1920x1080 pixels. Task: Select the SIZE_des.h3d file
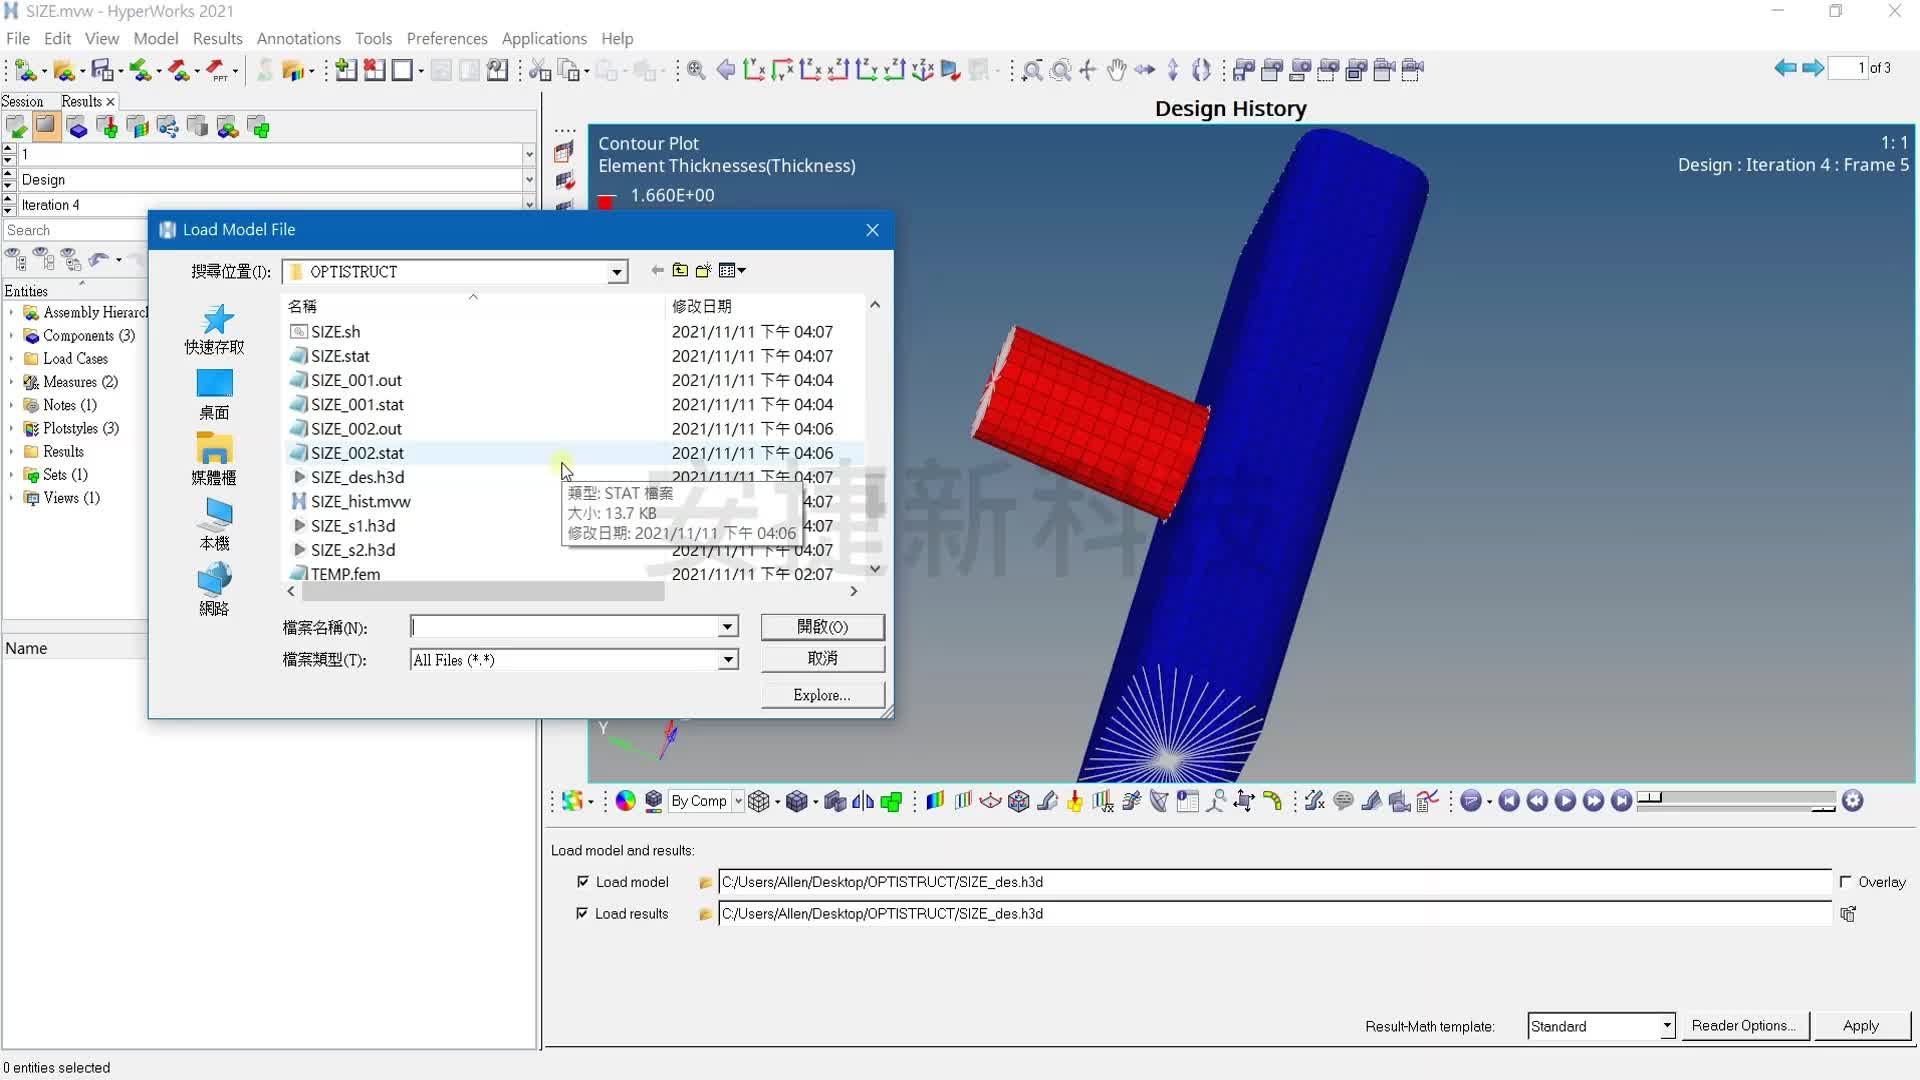(x=357, y=477)
